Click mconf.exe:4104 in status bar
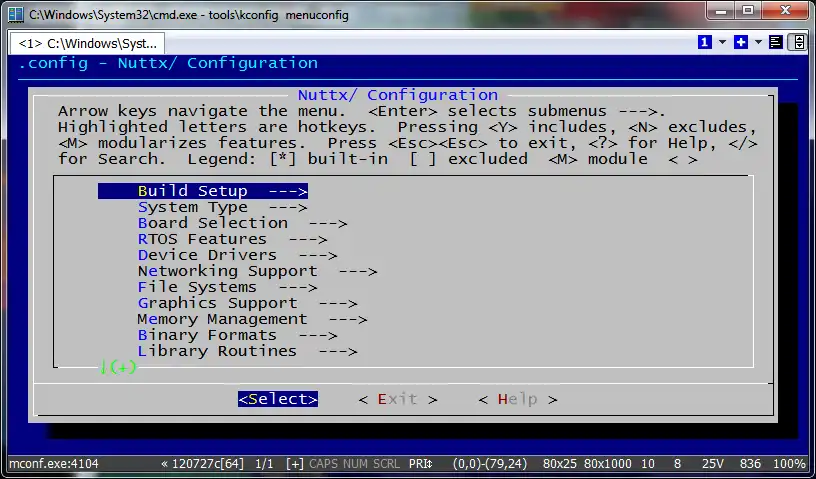 click(x=54, y=463)
